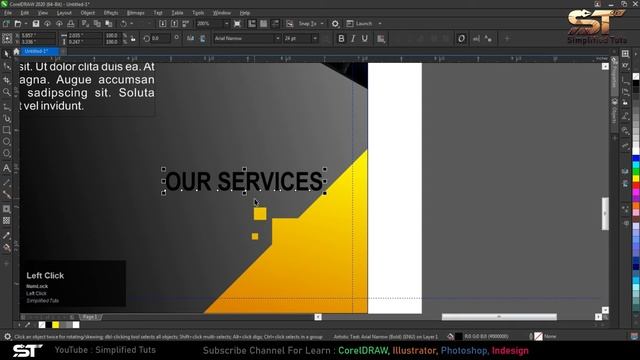
Task: Open the Effects menu
Action: 111,13
